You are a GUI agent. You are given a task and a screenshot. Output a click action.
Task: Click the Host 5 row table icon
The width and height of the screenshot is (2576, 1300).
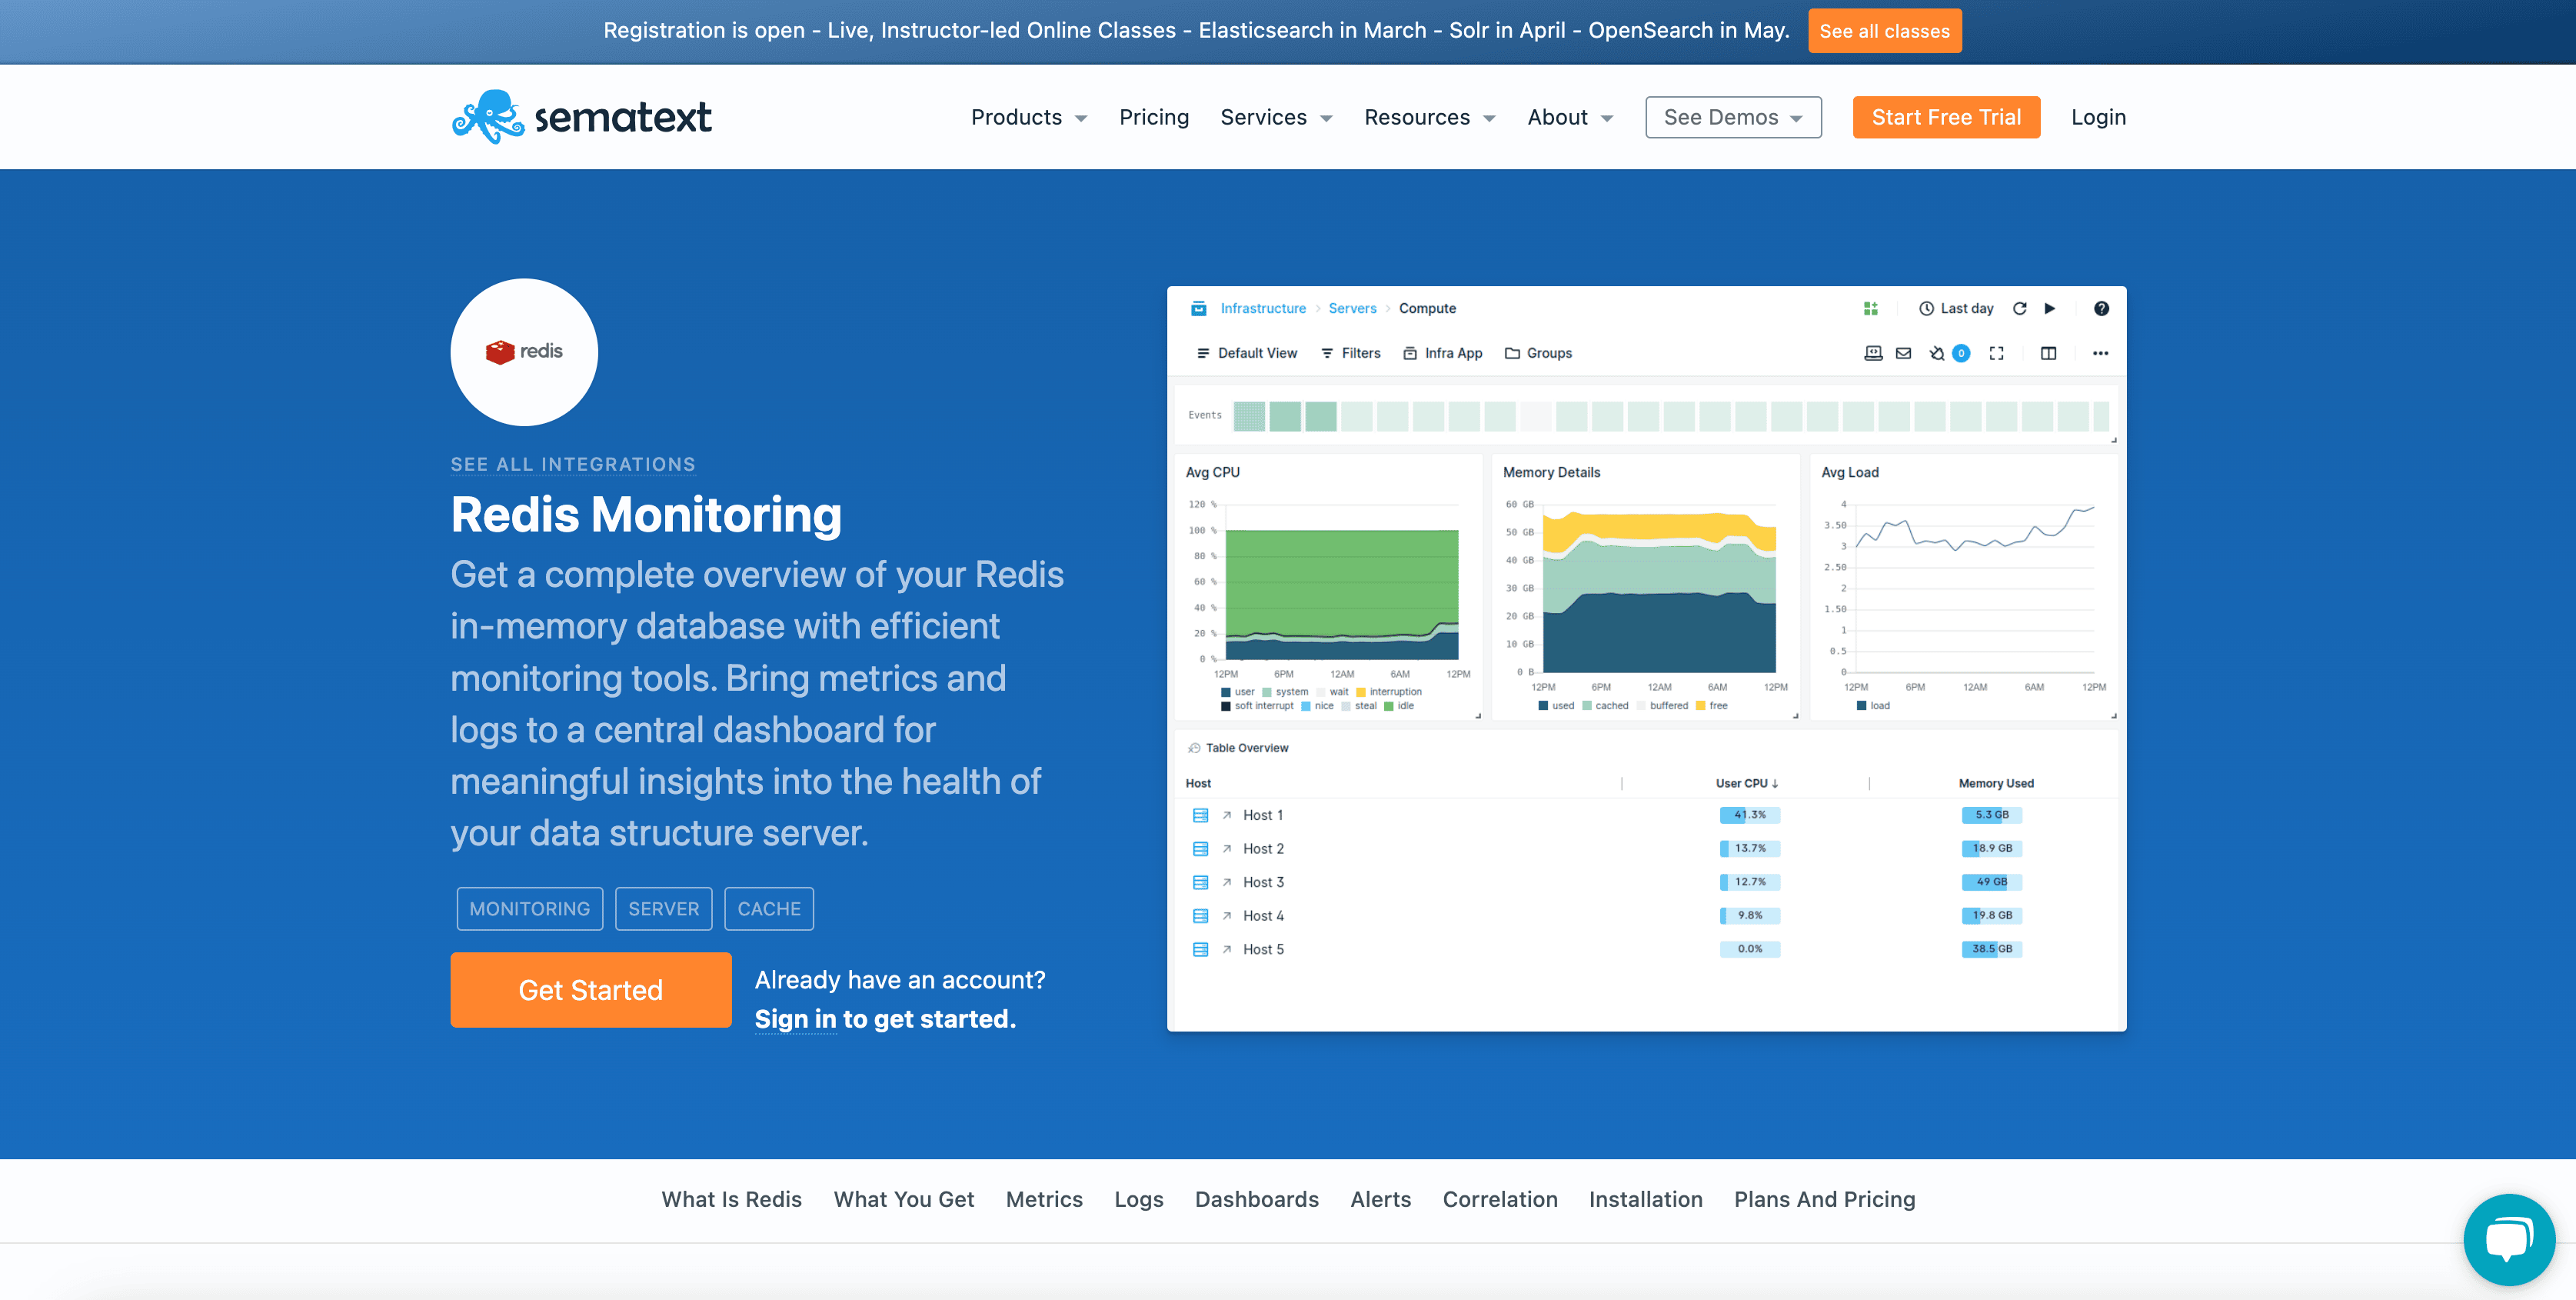[x=1200, y=949]
